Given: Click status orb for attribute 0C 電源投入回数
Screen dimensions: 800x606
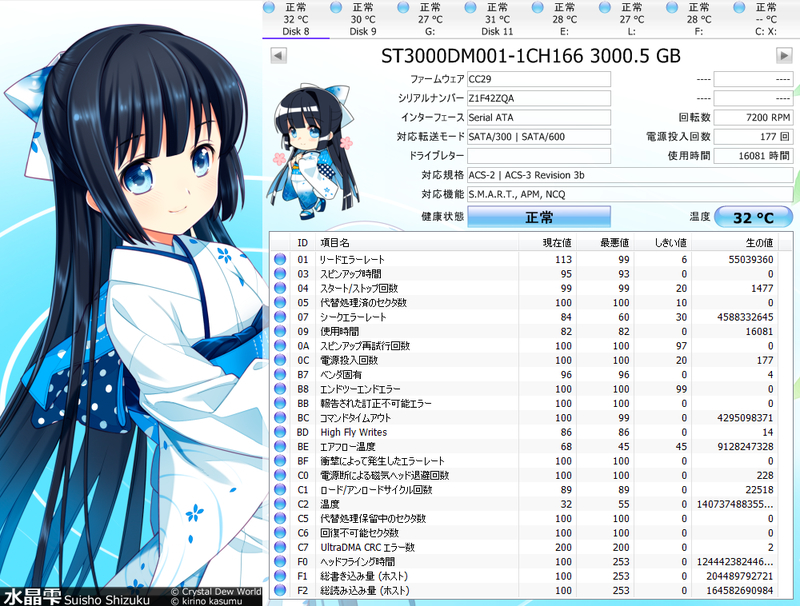Looking at the screenshot, I should point(280,360).
